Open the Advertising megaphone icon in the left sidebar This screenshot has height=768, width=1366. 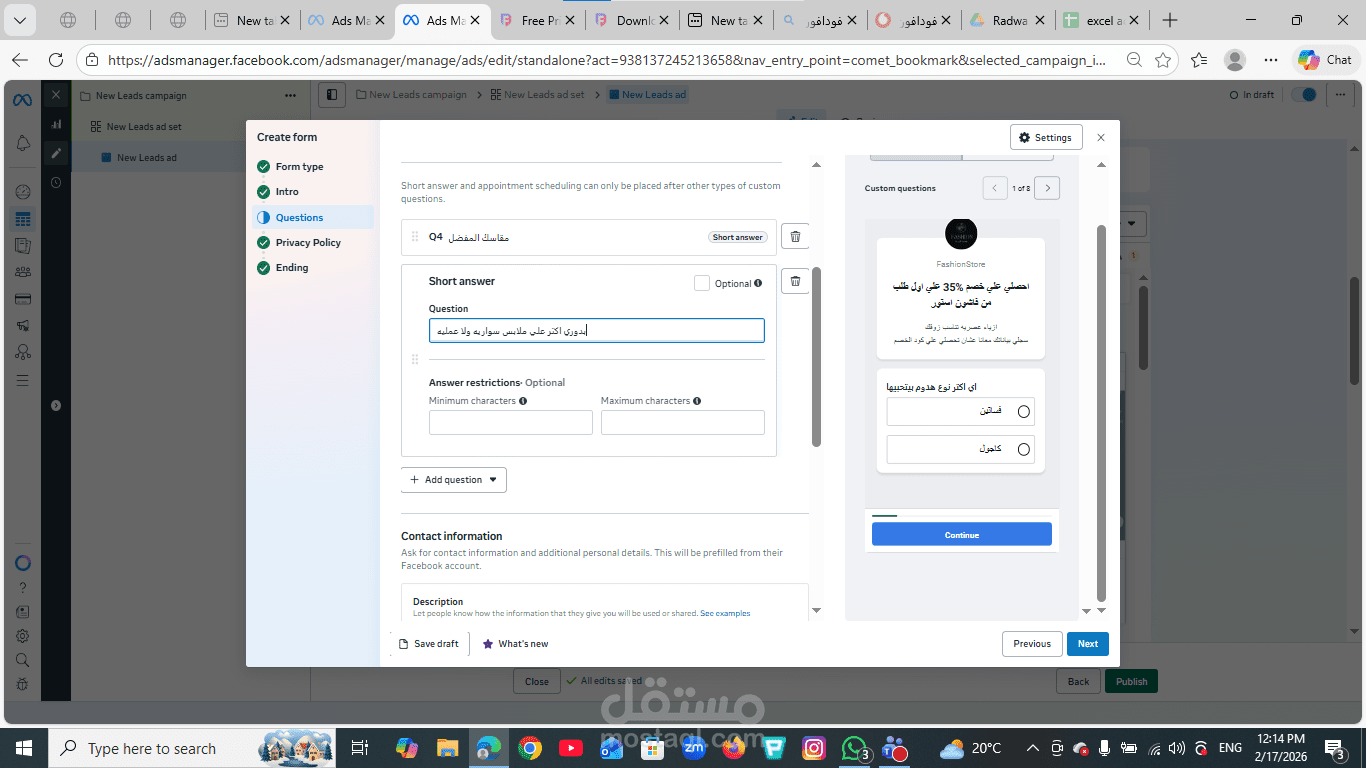23,325
